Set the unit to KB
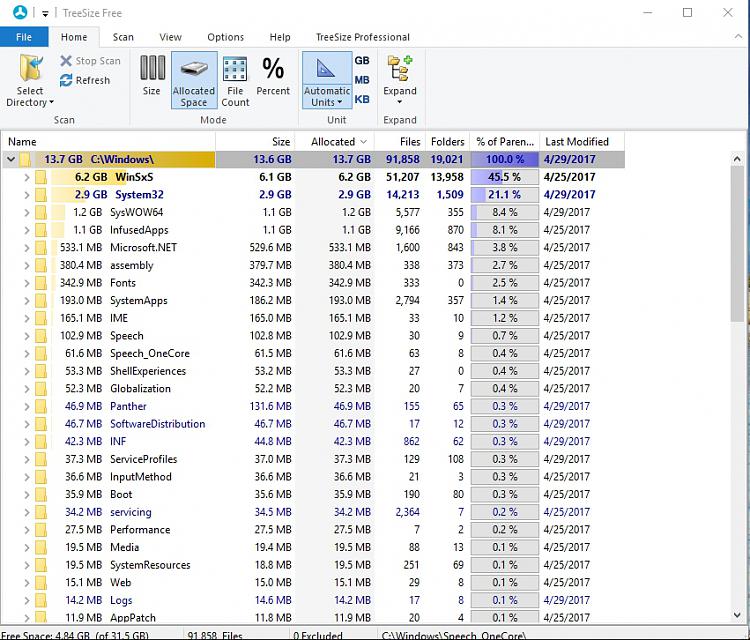This screenshot has width=750, height=640. pyautogui.click(x=362, y=99)
